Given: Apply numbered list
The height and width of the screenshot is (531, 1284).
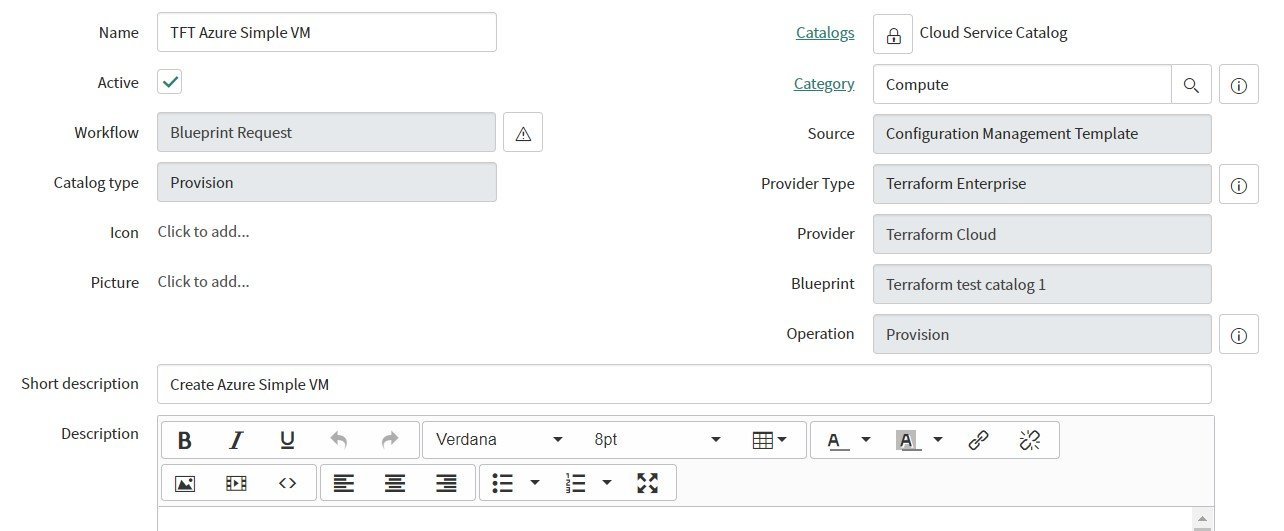Looking at the screenshot, I should 575,483.
